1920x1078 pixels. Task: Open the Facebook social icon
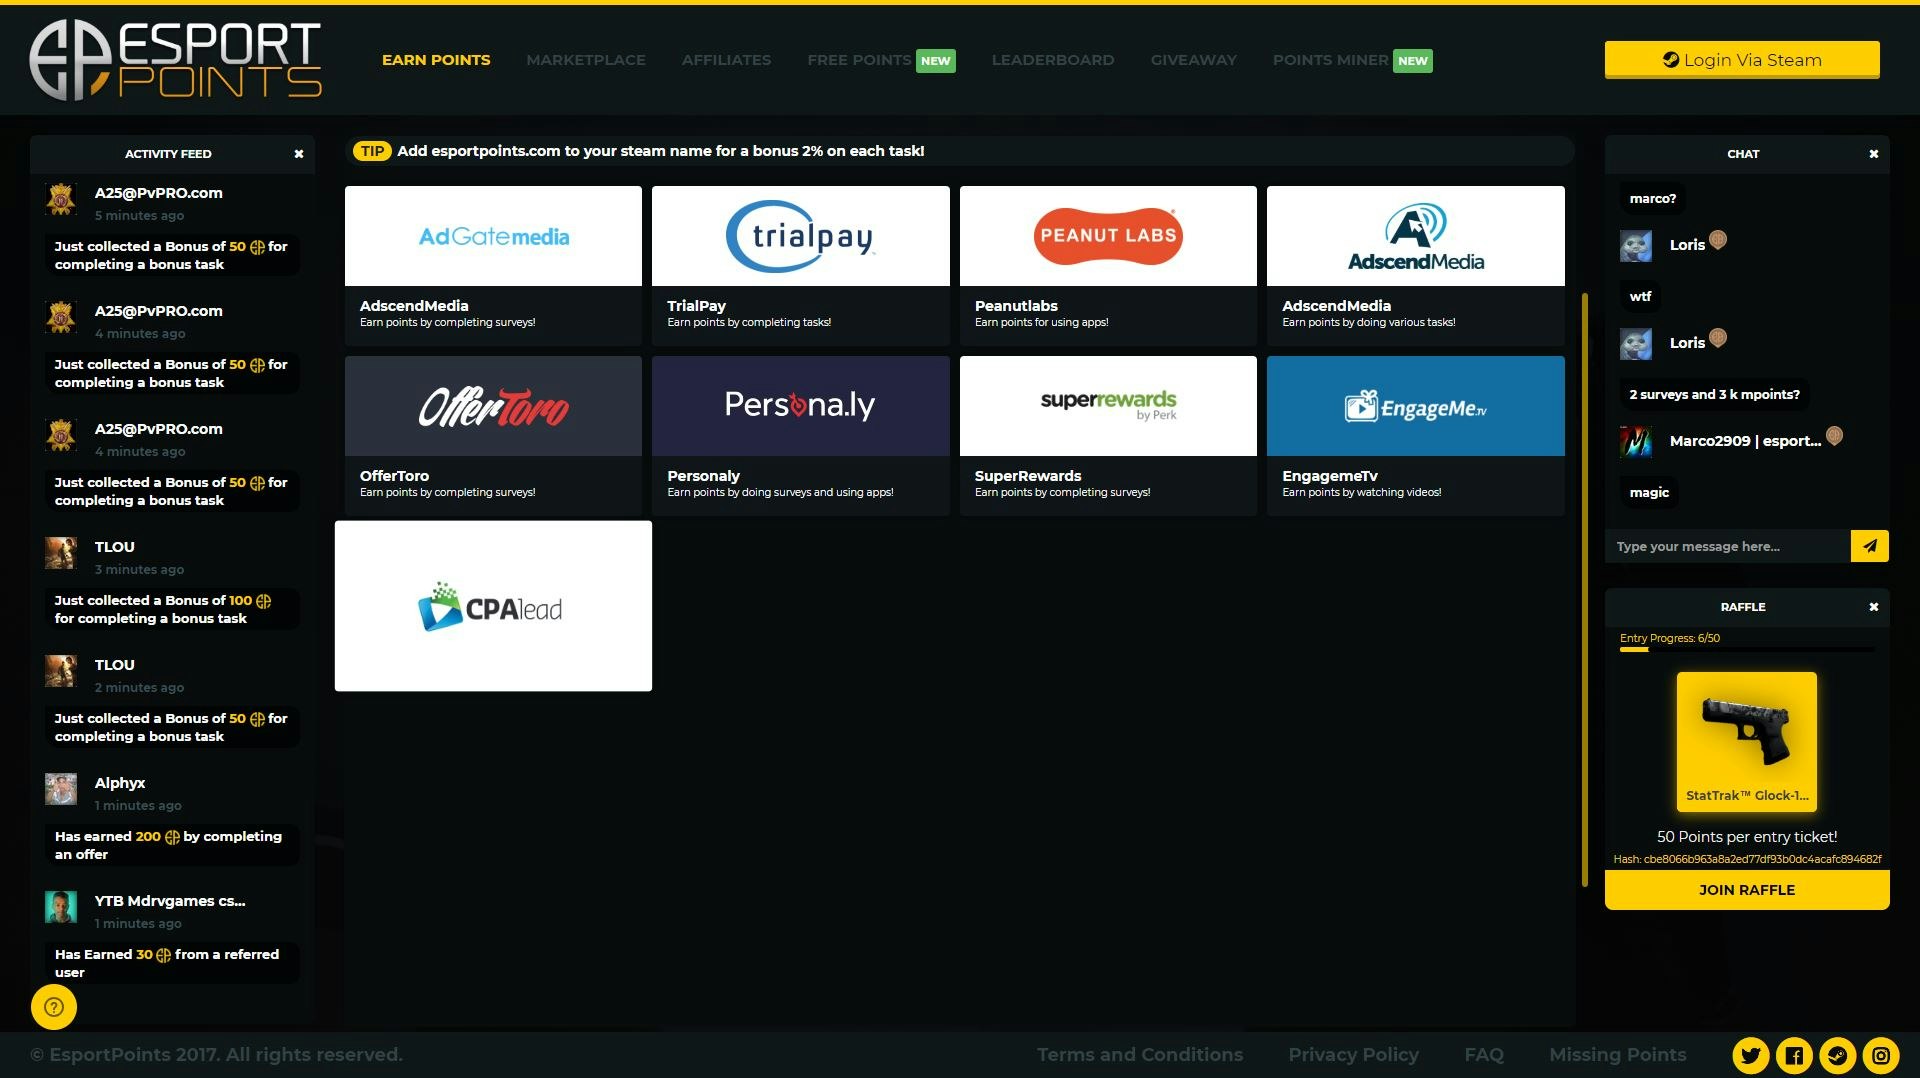(x=1794, y=1055)
